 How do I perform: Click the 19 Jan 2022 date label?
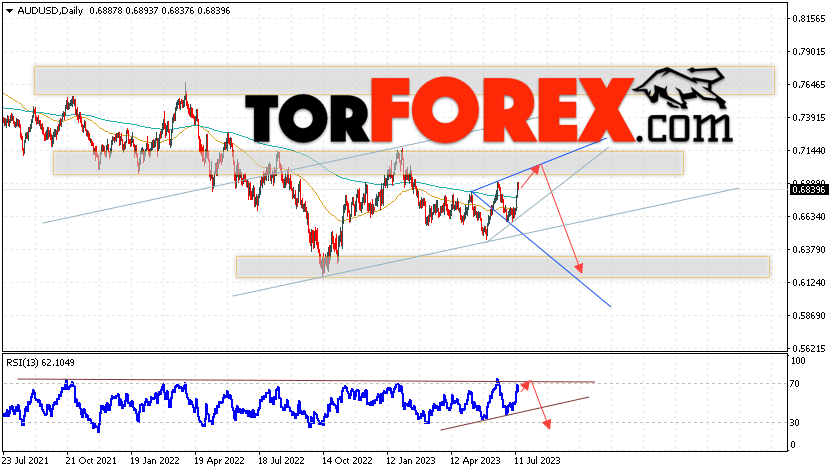(x=155, y=460)
